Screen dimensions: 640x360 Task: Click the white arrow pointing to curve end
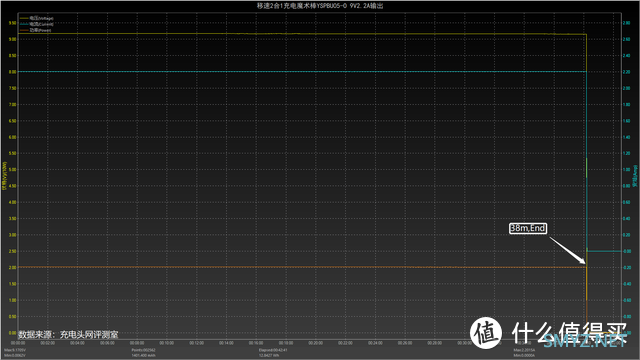point(567,250)
